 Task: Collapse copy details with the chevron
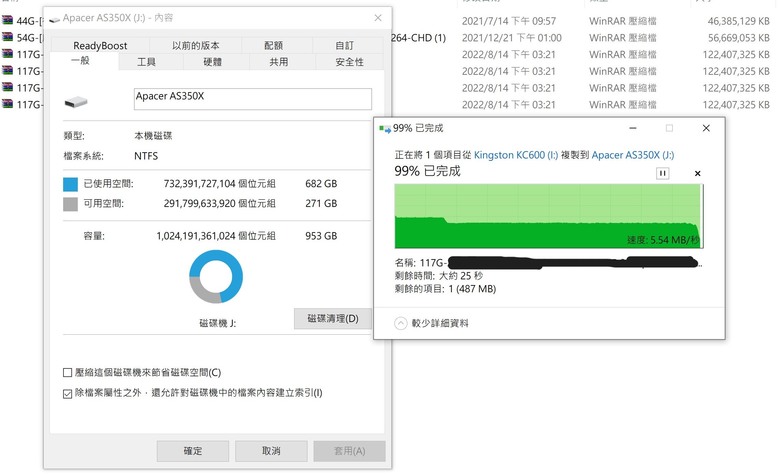(x=400, y=323)
